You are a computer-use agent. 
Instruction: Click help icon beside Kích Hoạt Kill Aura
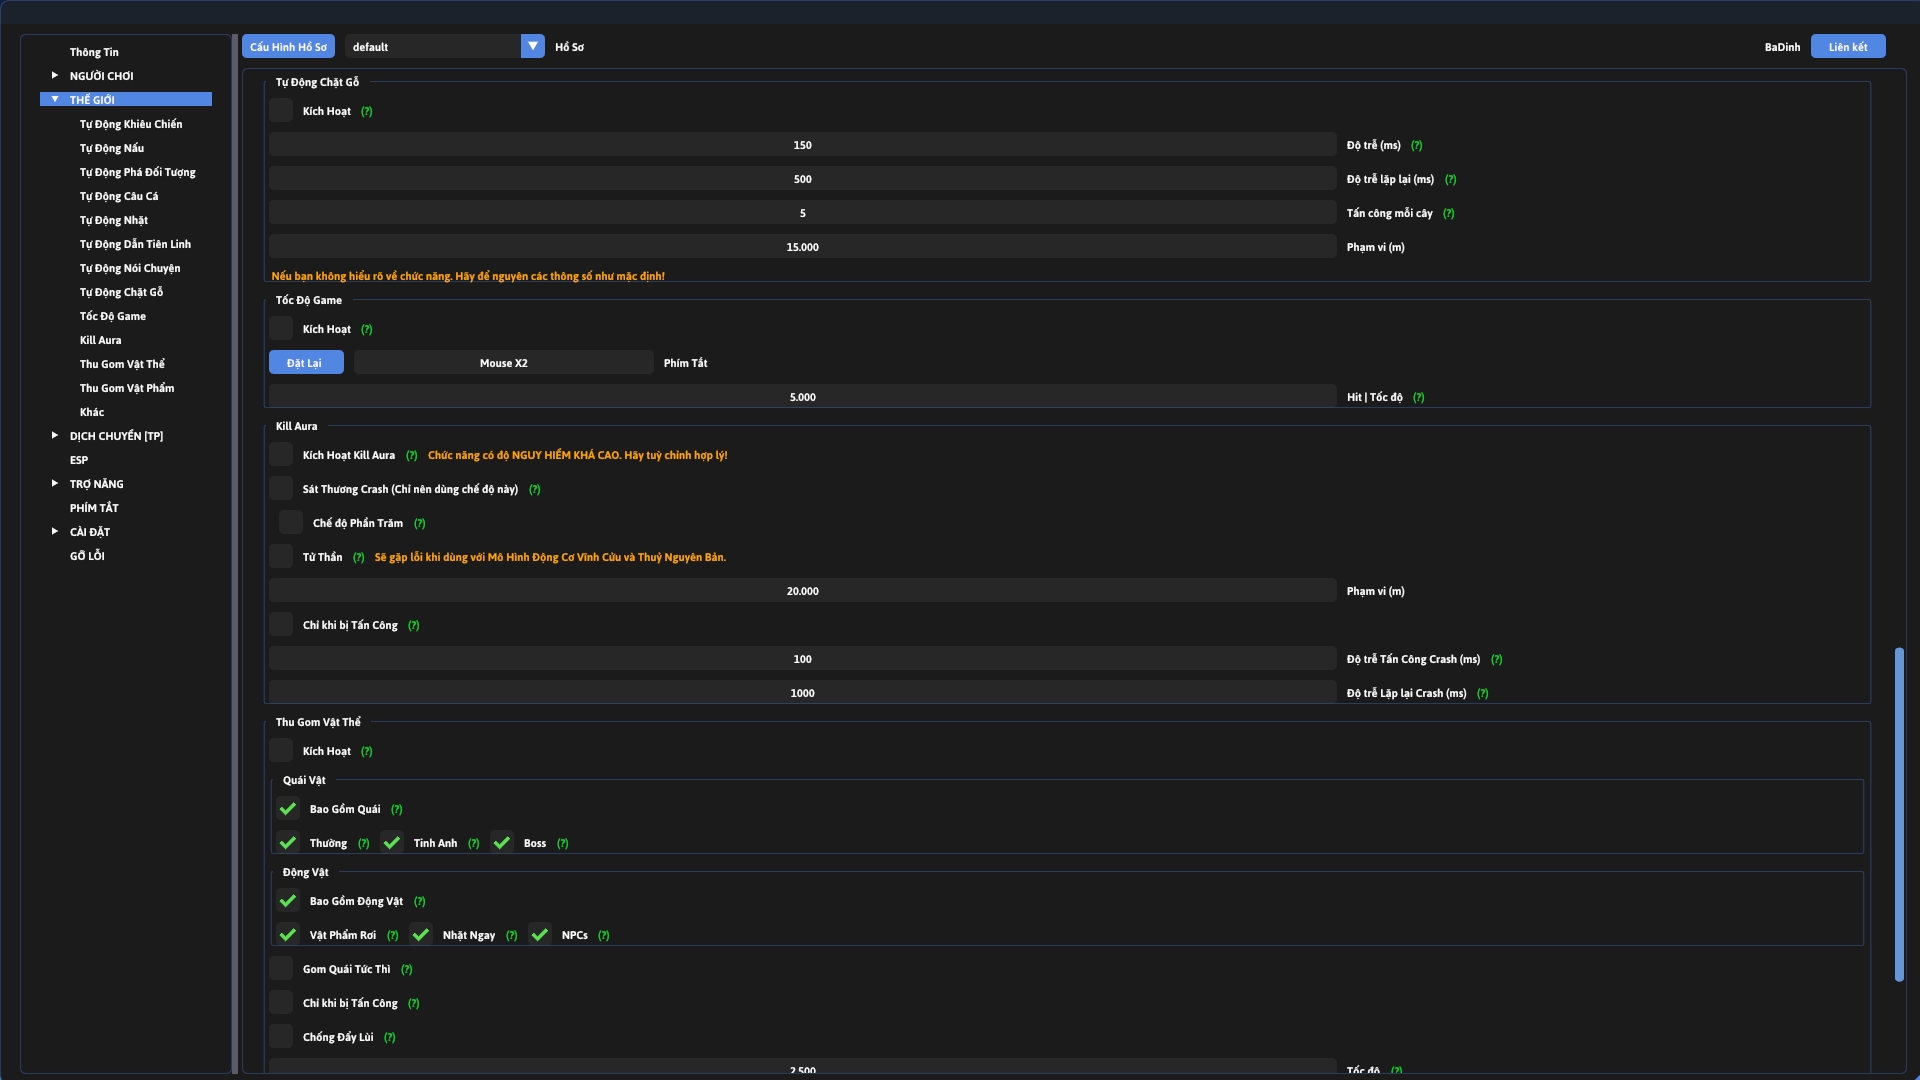(x=411, y=456)
